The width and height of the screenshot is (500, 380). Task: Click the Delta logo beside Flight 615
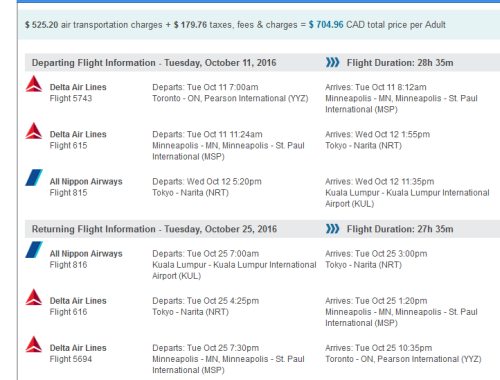34,131
